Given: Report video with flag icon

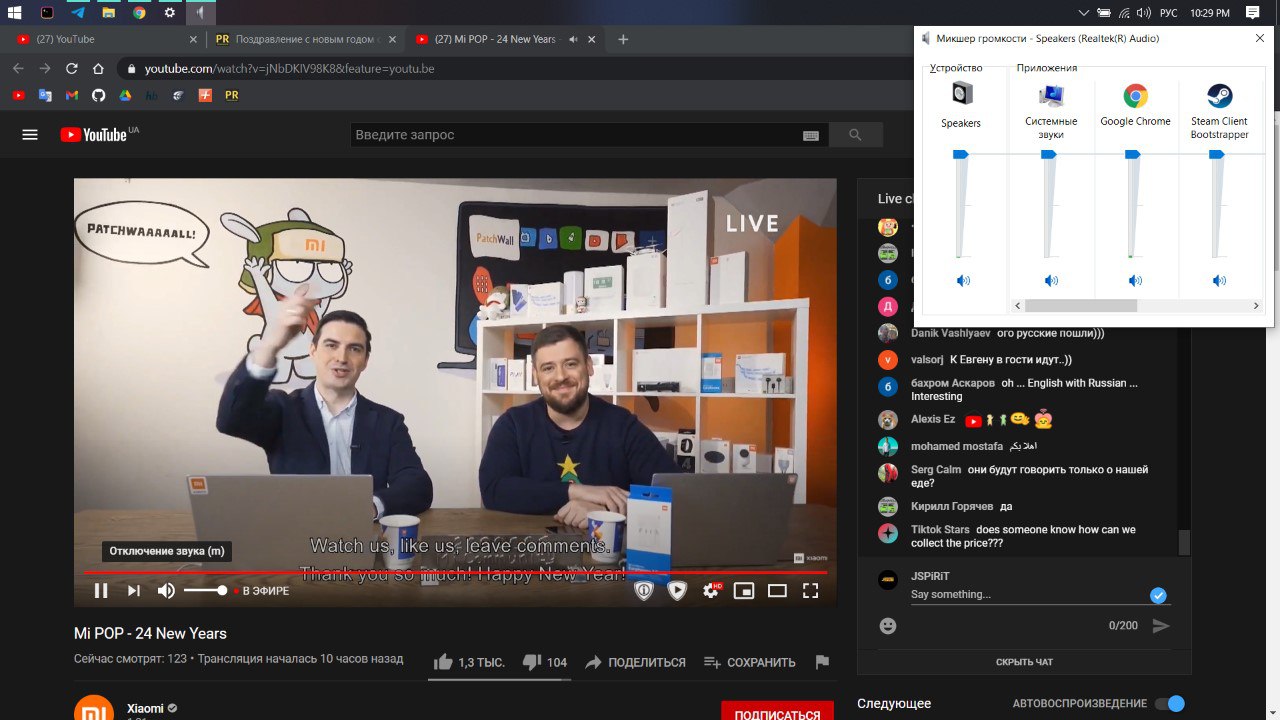Looking at the screenshot, I should point(822,662).
